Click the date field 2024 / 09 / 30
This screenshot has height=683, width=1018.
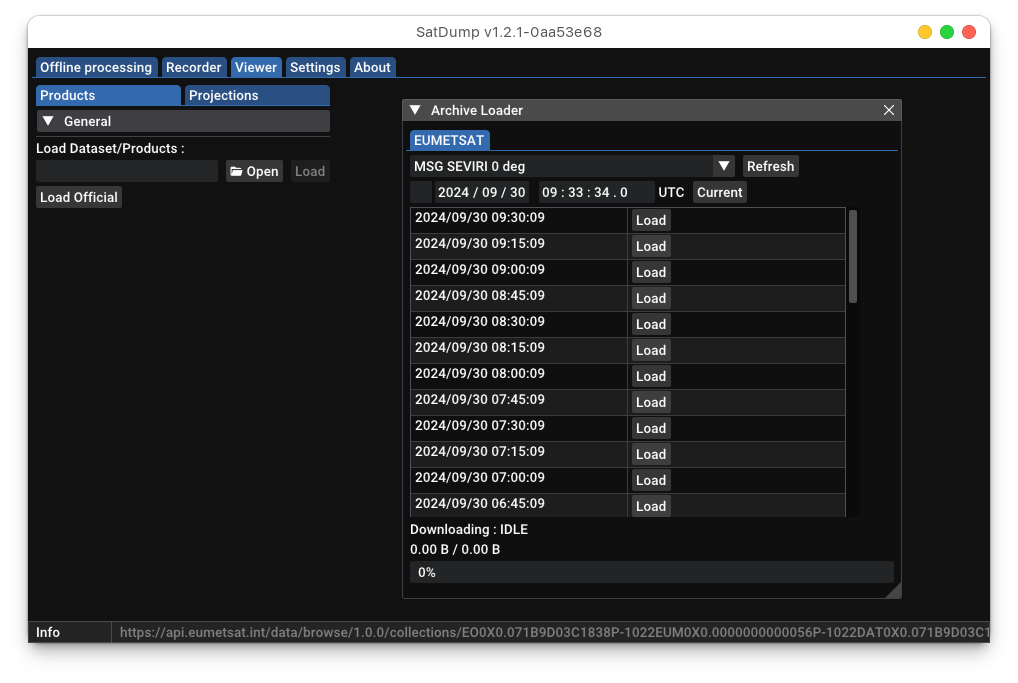482,192
